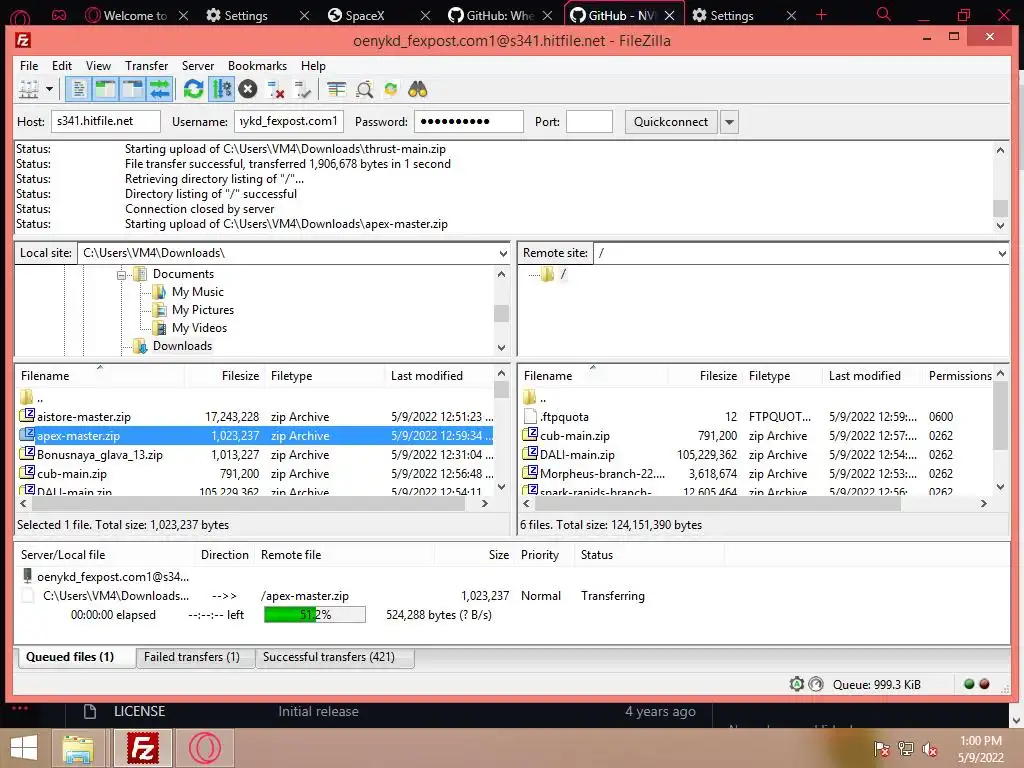Search for files with binoculars icon
Image resolution: width=1024 pixels, height=768 pixels.
[418, 89]
